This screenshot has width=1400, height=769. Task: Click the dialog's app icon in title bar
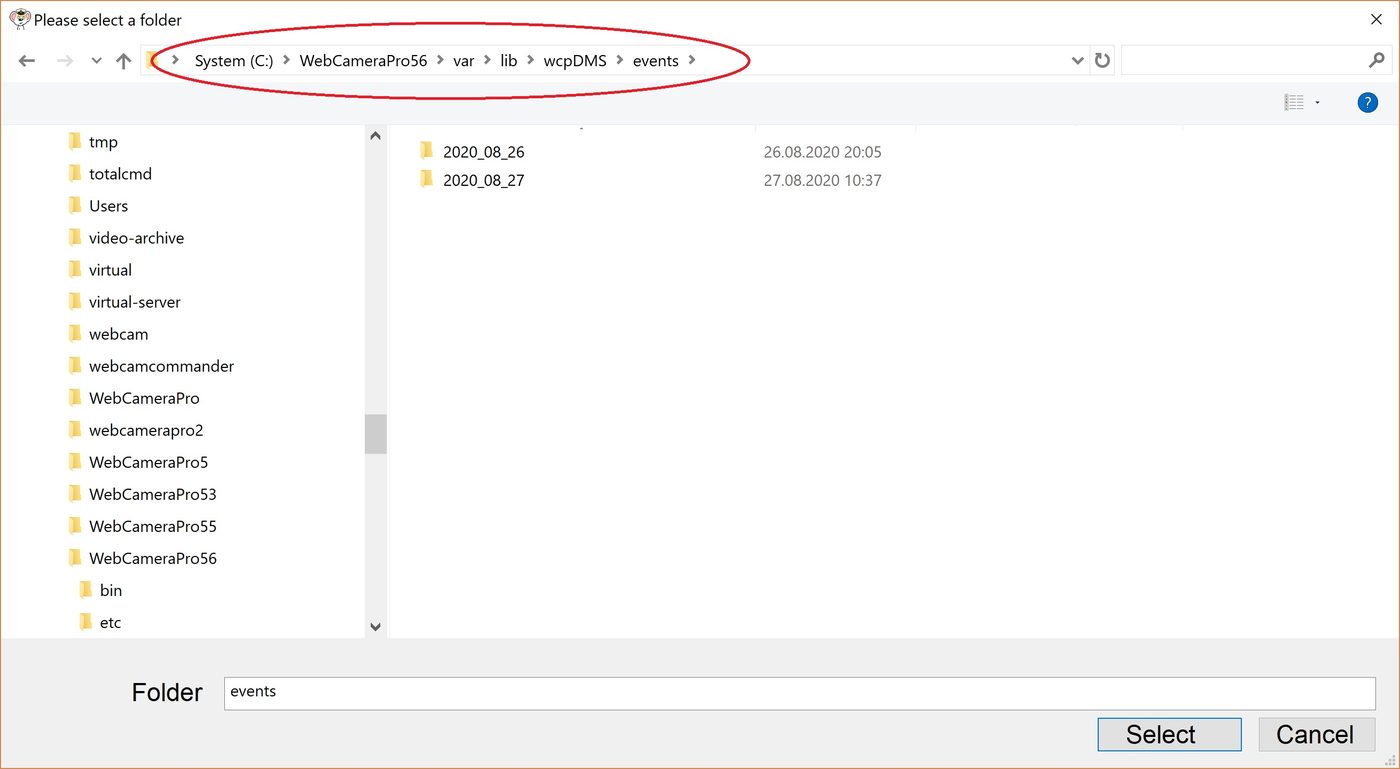coord(19,19)
